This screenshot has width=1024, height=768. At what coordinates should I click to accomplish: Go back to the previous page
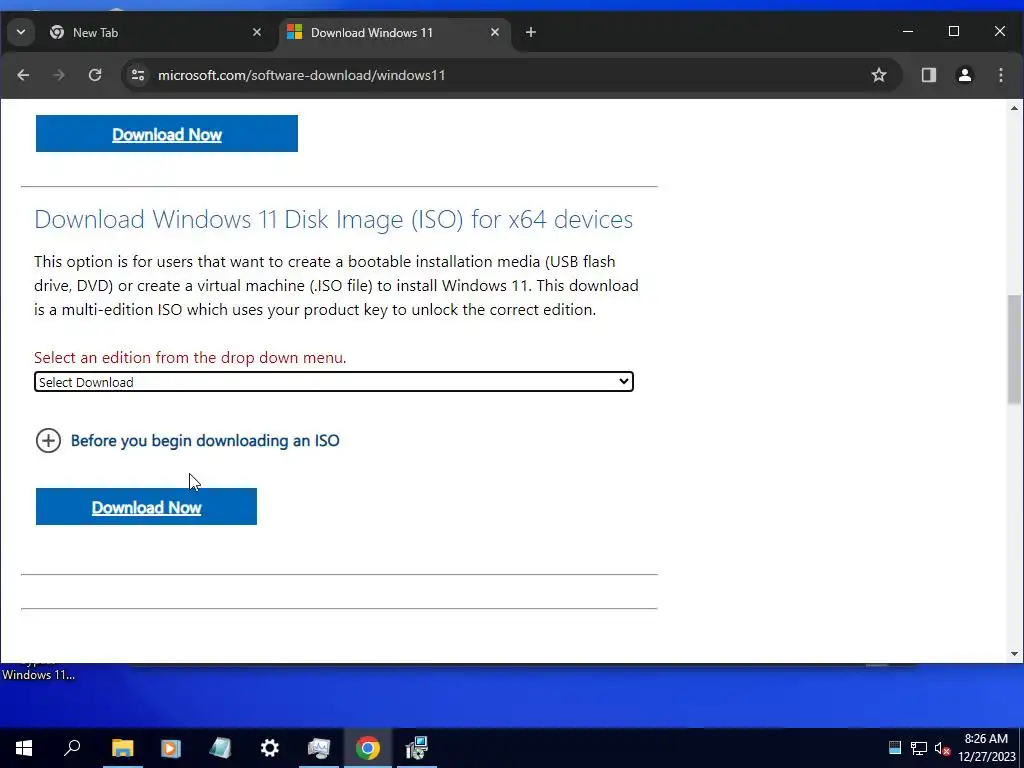(x=24, y=75)
